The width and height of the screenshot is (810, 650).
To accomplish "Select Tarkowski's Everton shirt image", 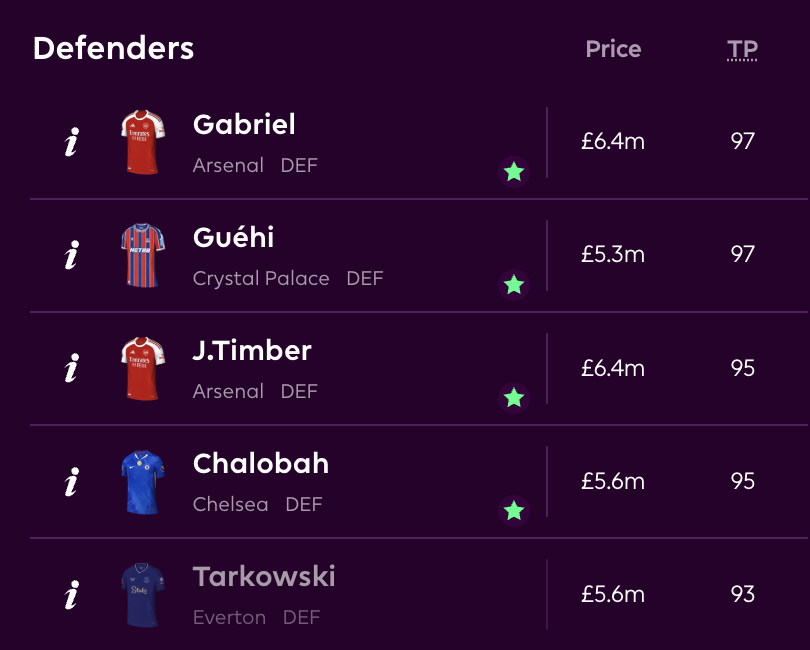I will pyautogui.click(x=143, y=595).
